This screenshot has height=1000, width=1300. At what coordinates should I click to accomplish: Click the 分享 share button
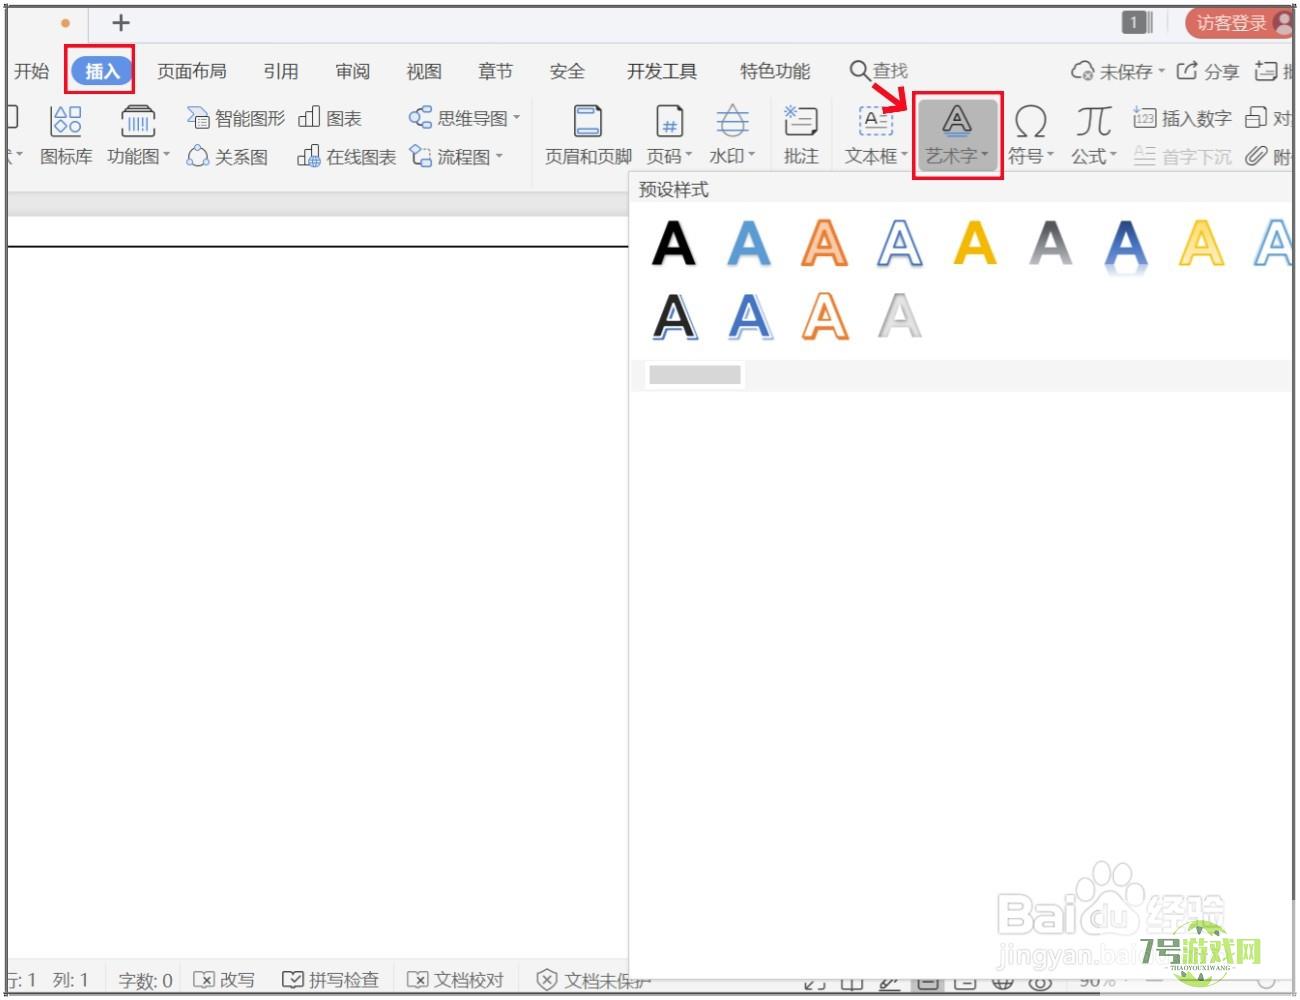point(1208,71)
